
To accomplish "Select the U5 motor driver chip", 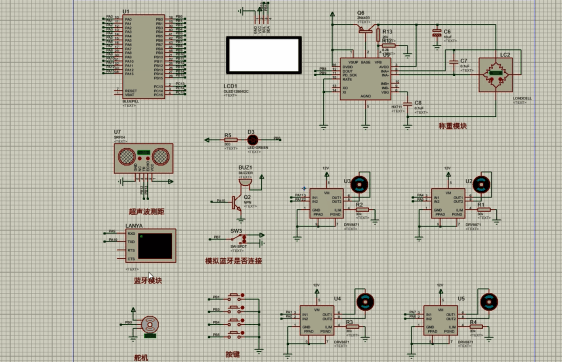I will point(441,320).
